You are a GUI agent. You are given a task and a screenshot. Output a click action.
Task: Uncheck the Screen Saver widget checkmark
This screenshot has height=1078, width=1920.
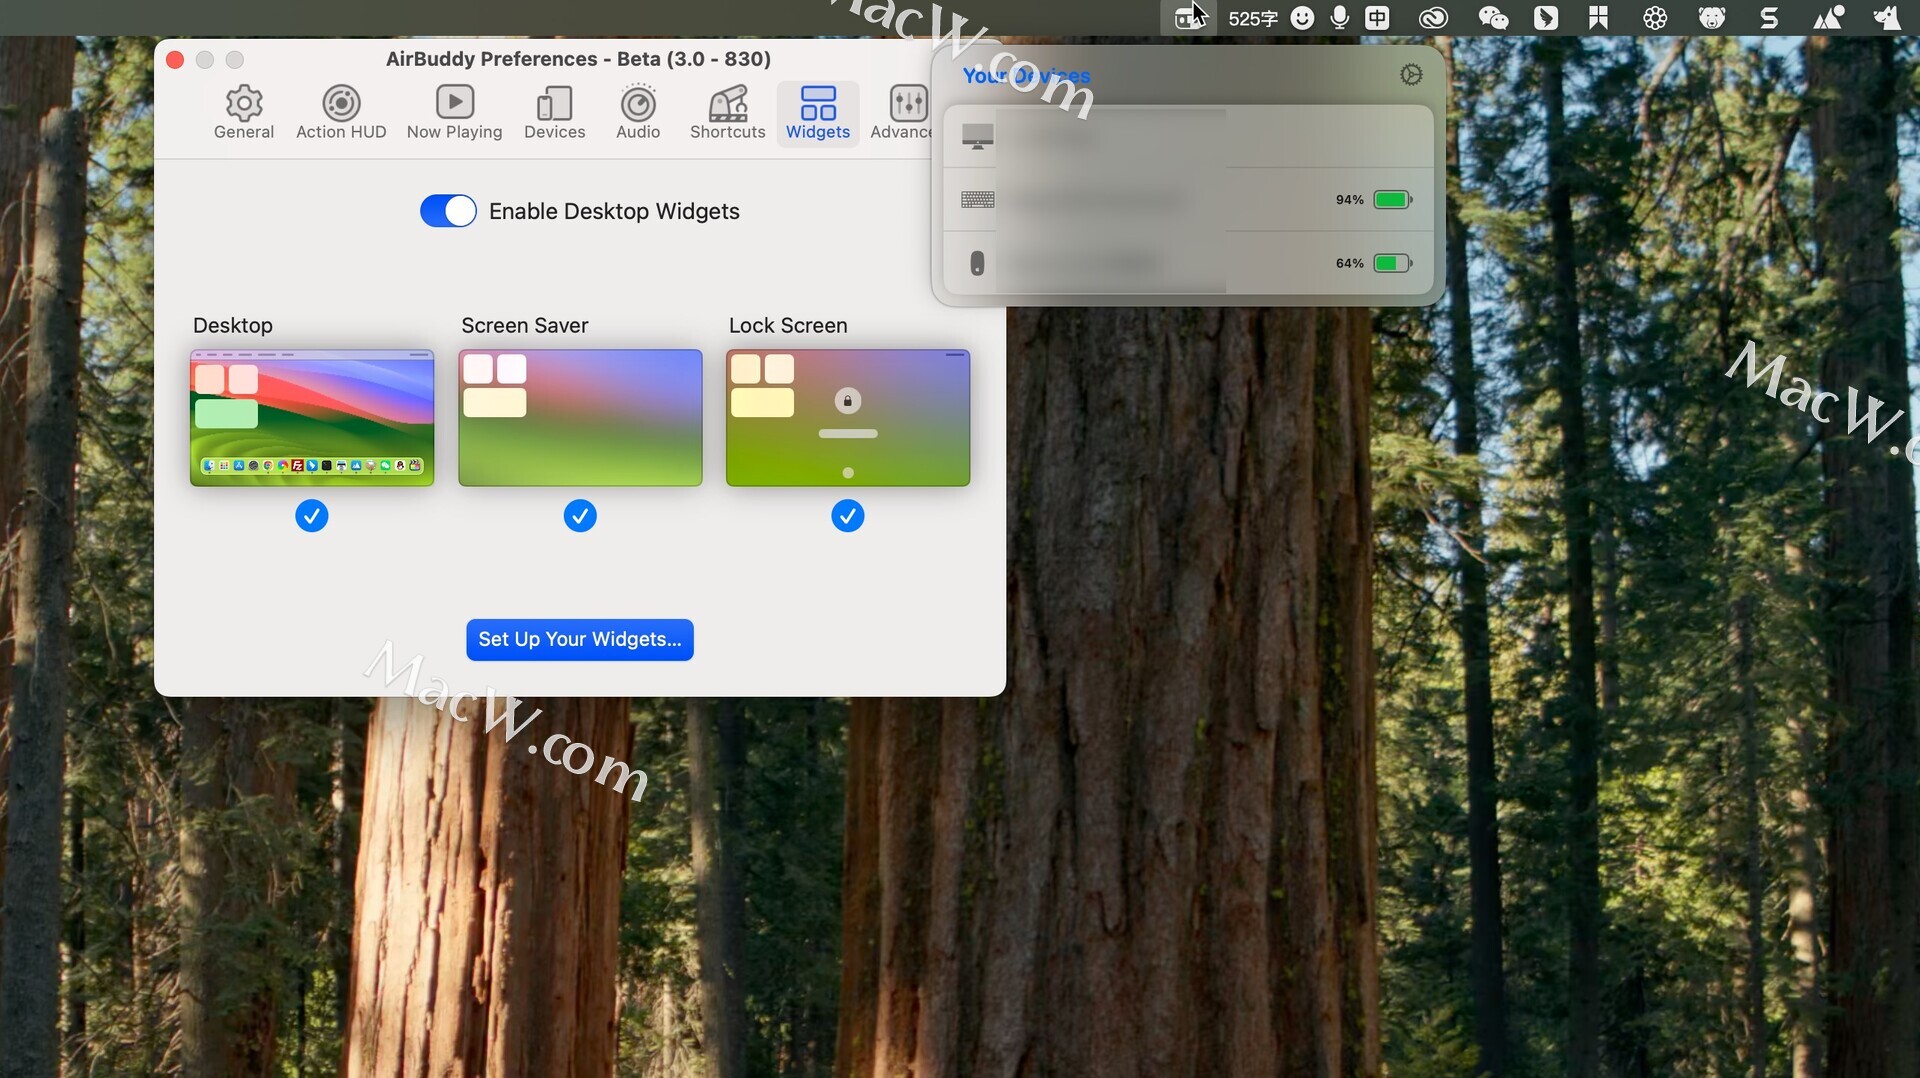click(x=580, y=516)
